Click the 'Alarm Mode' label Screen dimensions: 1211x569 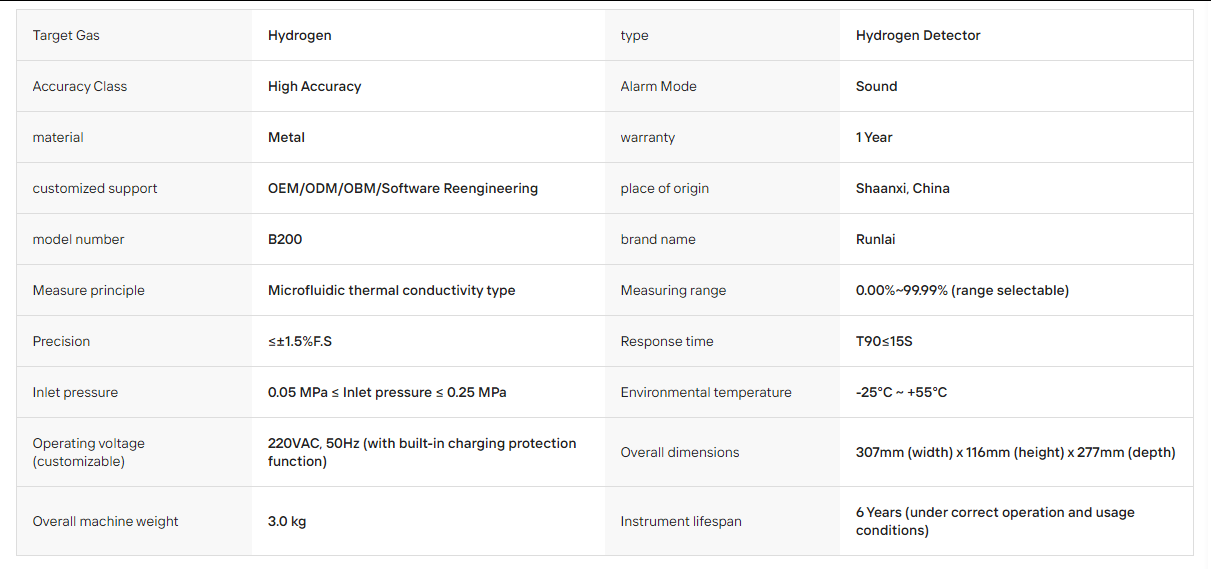pos(659,86)
